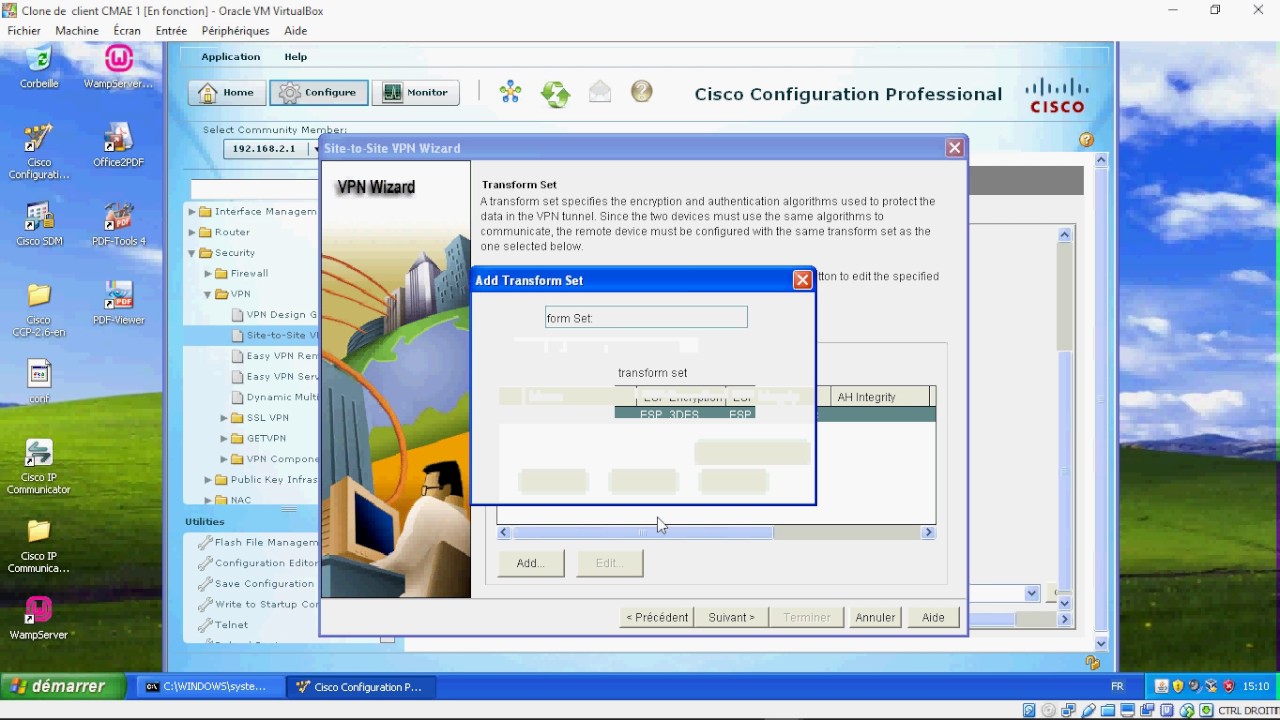Expand the NAC folder

[x=209, y=500]
